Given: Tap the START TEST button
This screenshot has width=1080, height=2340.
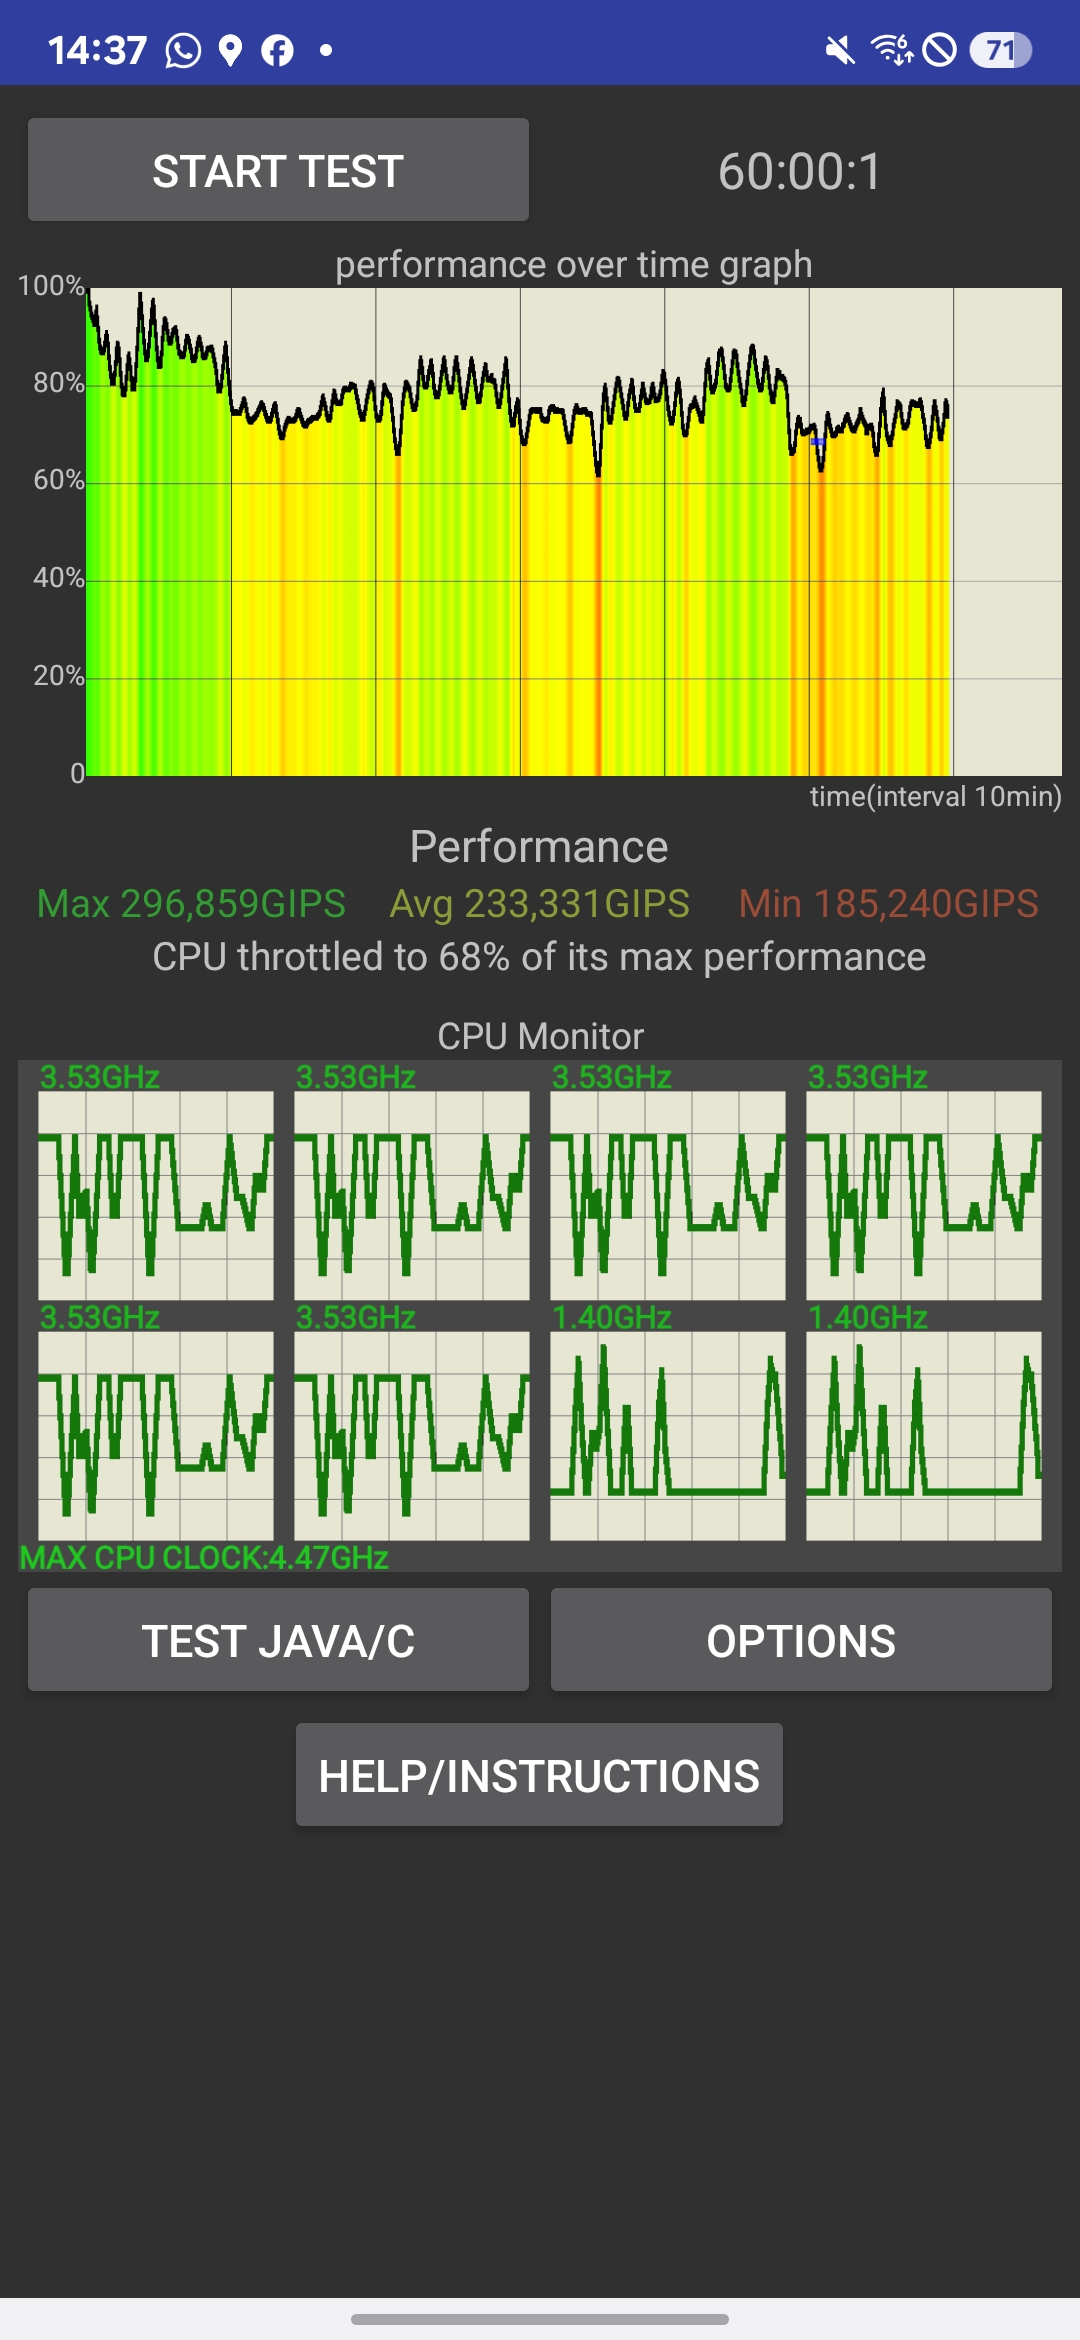Looking at the screenshot, I should click(x=278, y=170).
